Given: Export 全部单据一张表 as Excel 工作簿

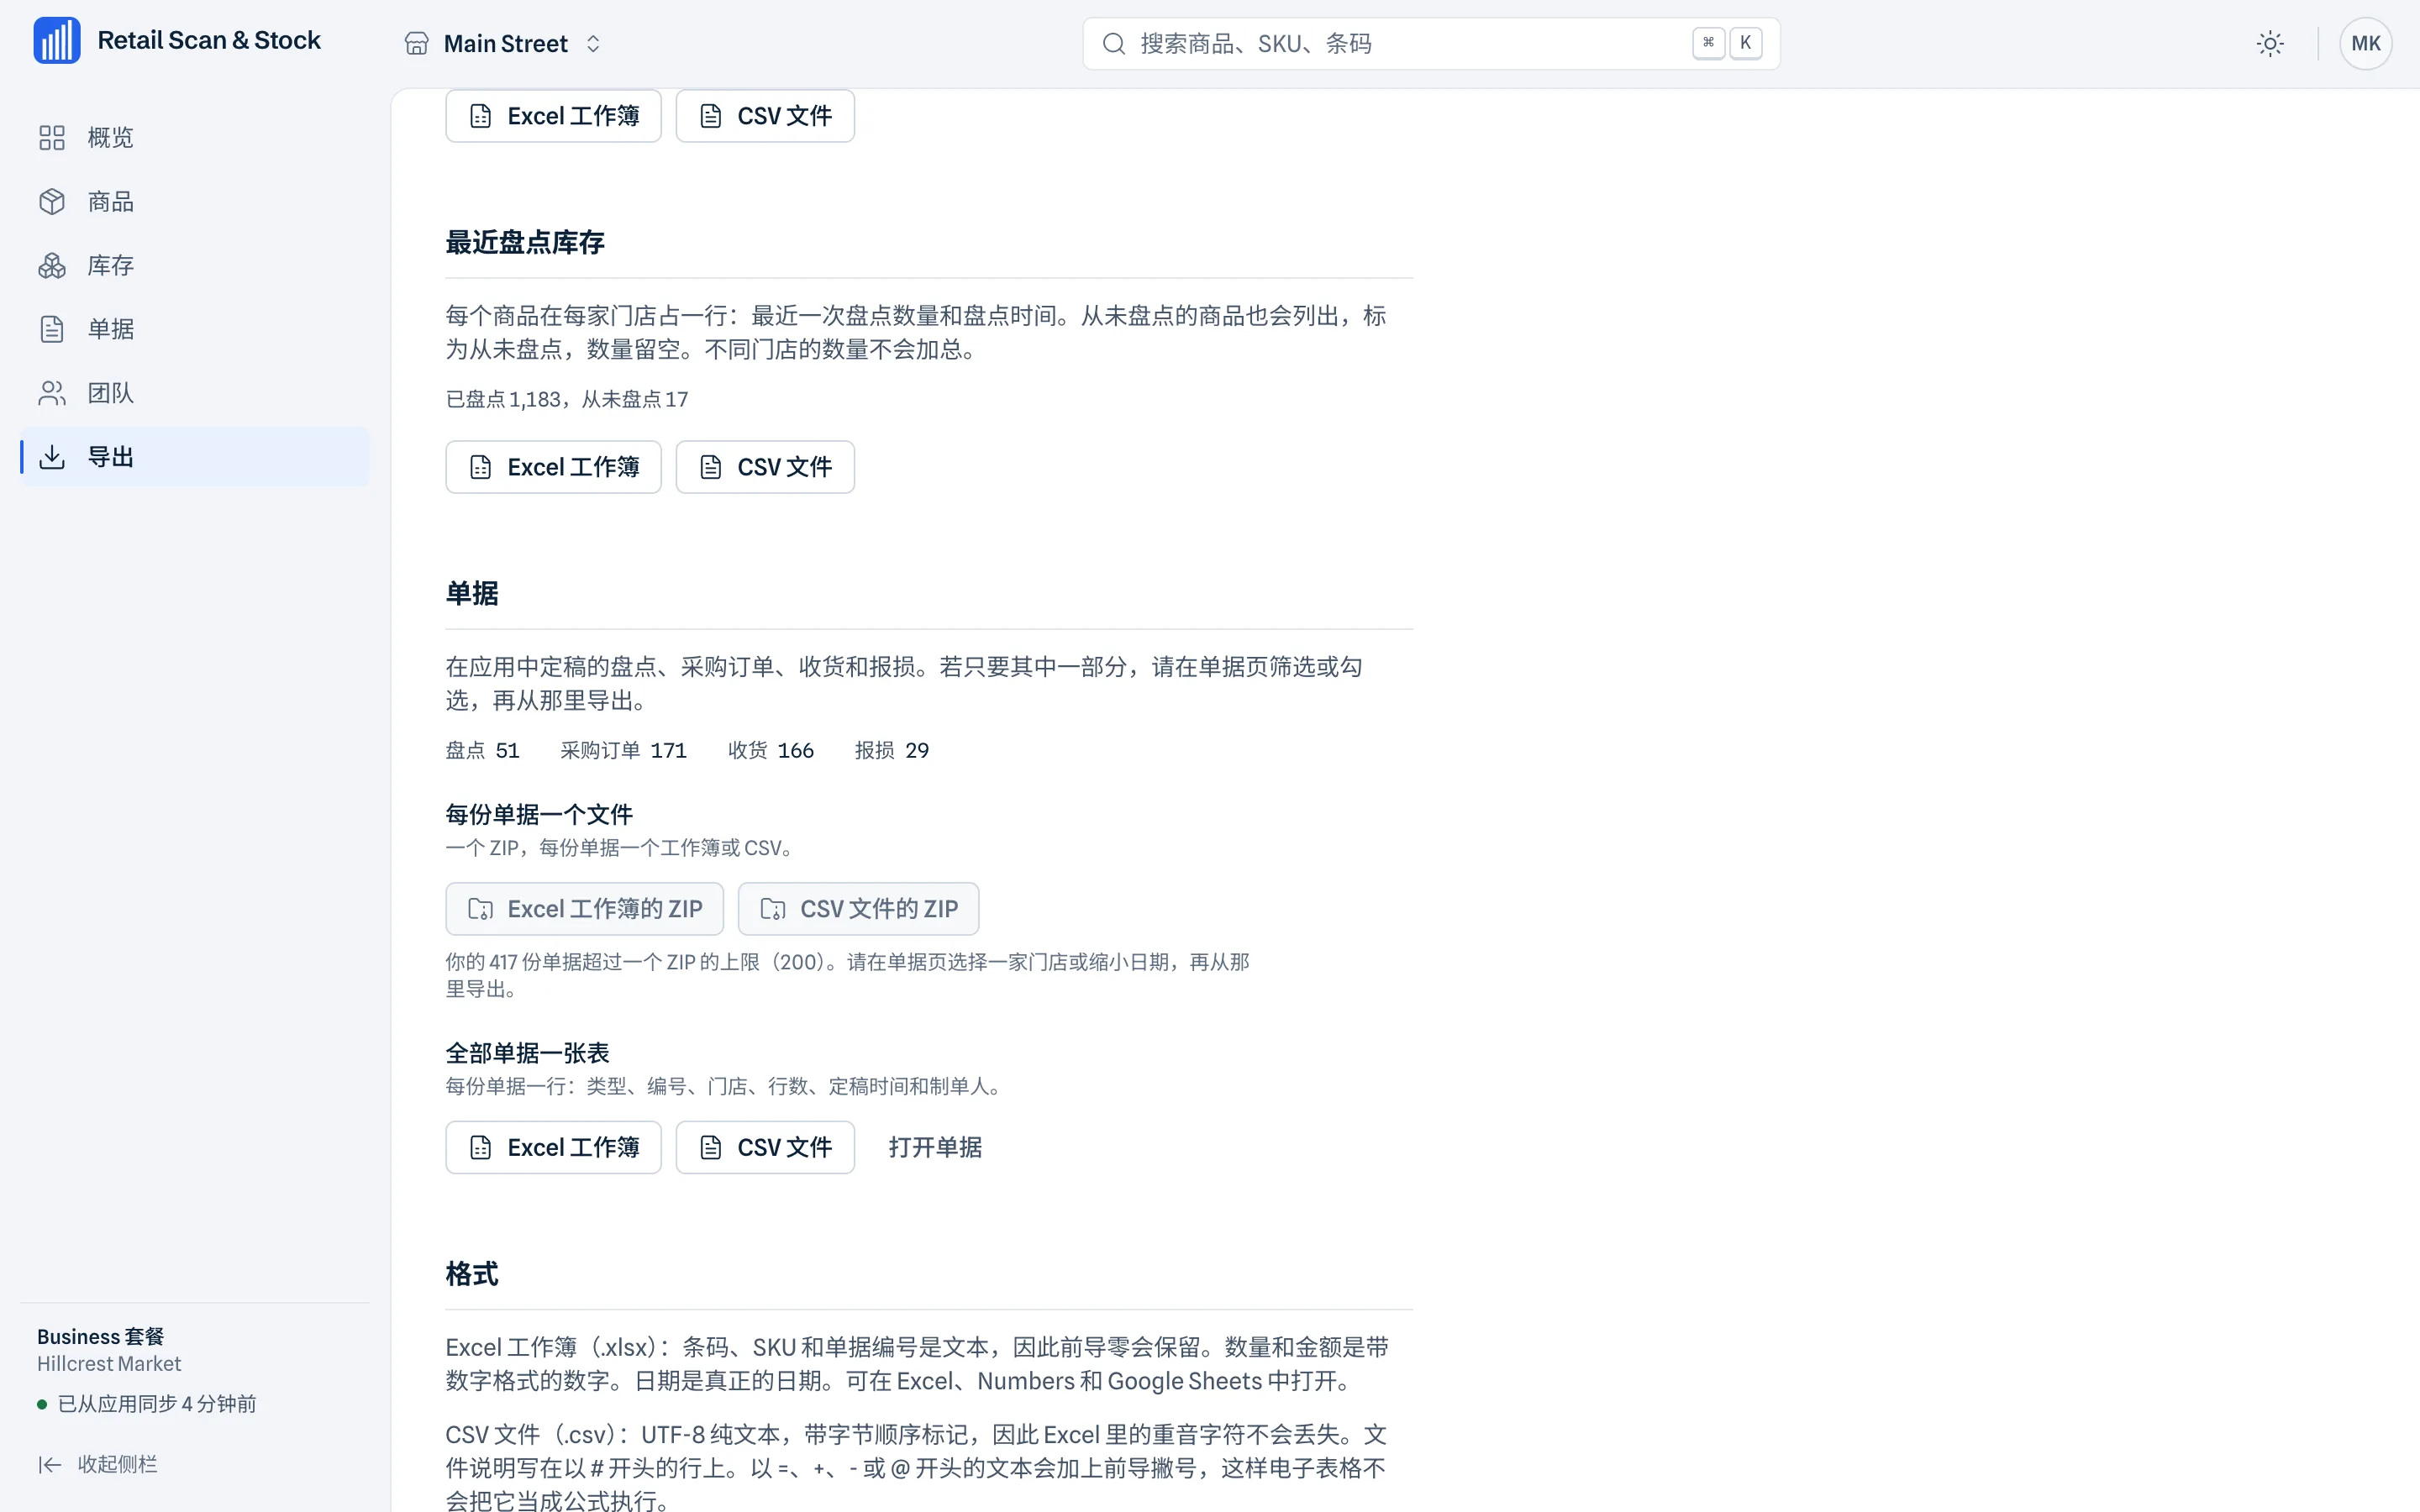Looking at the screenshot, I should tap(553, 1148).
